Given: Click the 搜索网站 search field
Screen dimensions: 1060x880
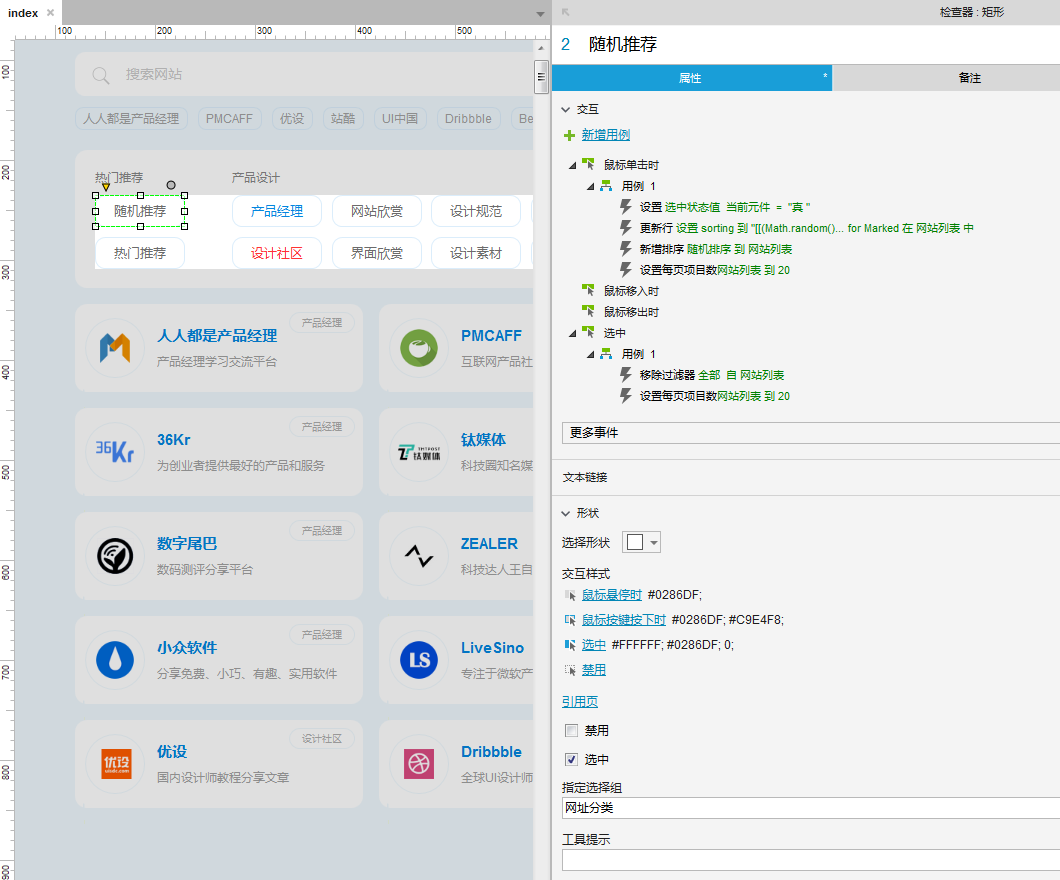Looking at the screenshot, I should (304, 74).
